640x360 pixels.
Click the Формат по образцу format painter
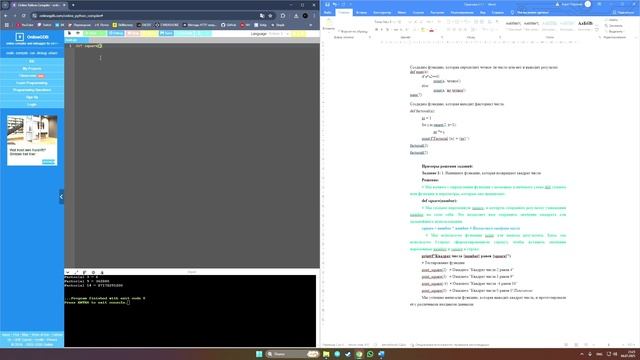[353, 31]
